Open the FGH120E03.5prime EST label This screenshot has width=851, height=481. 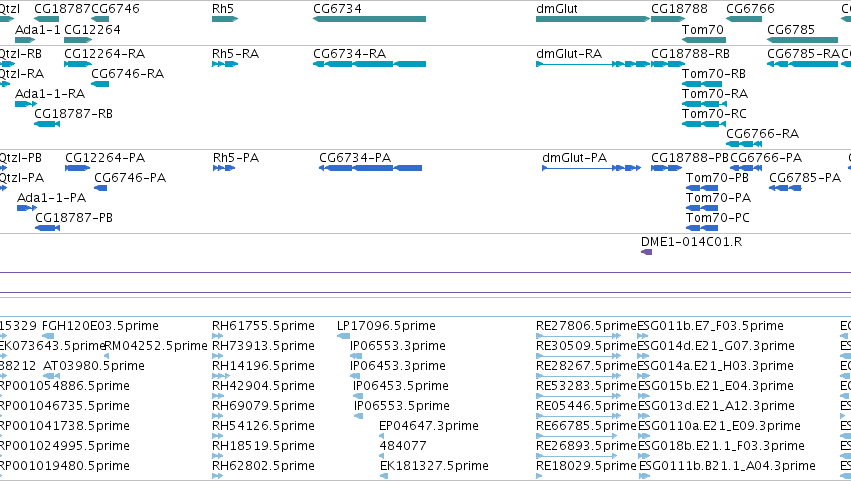tap(100, 326)
